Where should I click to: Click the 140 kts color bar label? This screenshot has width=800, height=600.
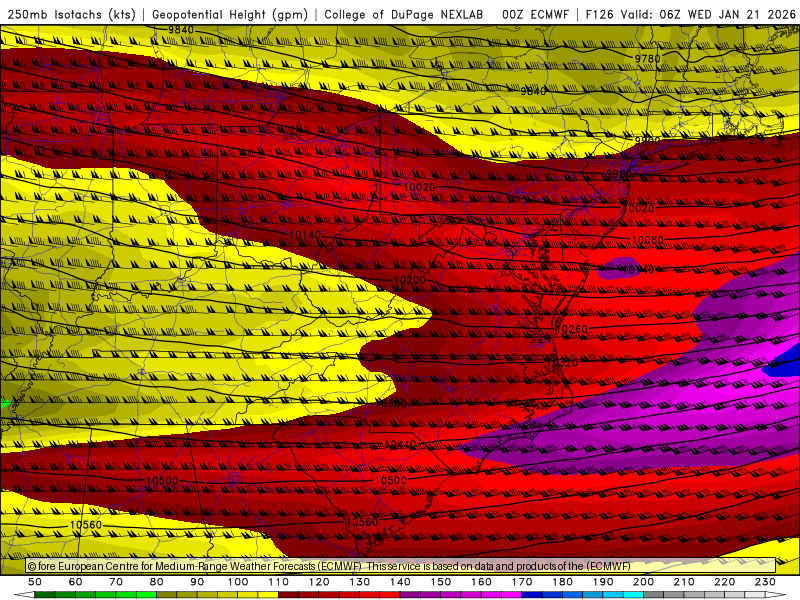[401, 582]
